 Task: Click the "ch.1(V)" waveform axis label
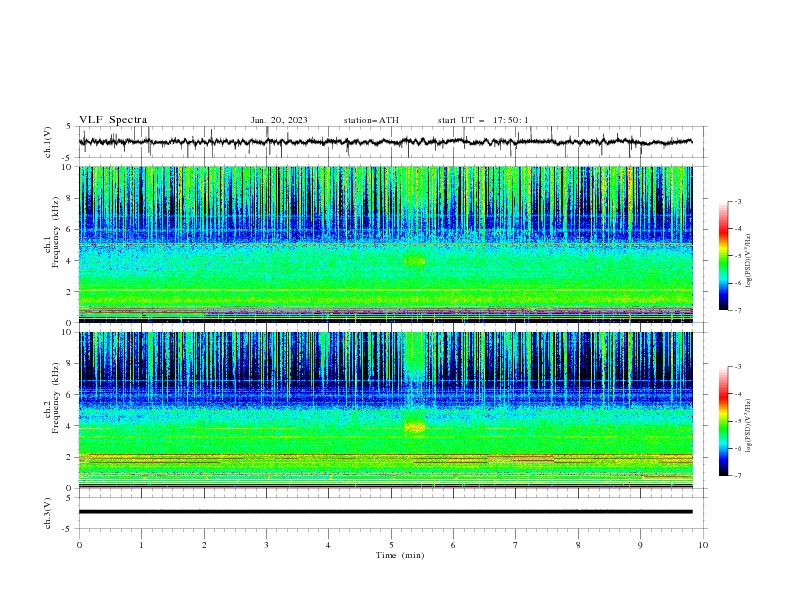pos(48,142)
